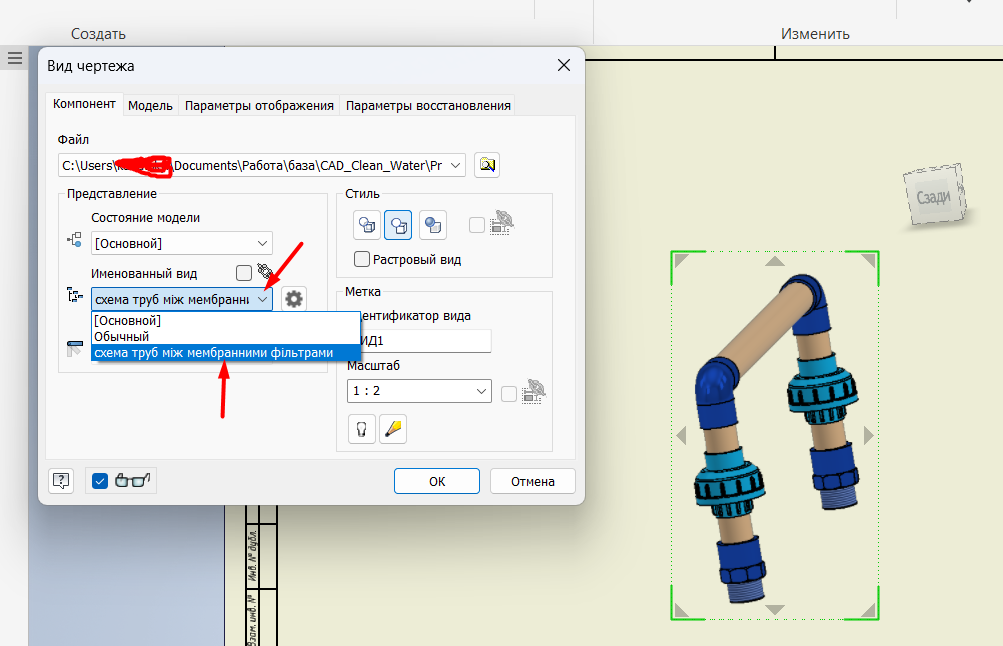Image resolution: width=1003 pixels, height=646 pixels.
Task: Close the Вид чертежа dialog
Action: pyautogui.click(x=564, y=65)
